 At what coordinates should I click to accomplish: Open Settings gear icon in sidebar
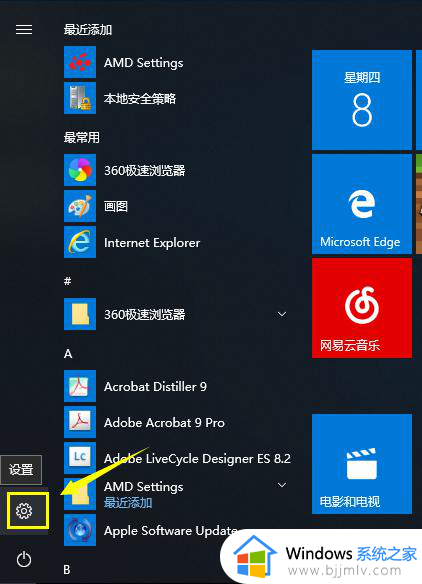[x=24, y=511]
